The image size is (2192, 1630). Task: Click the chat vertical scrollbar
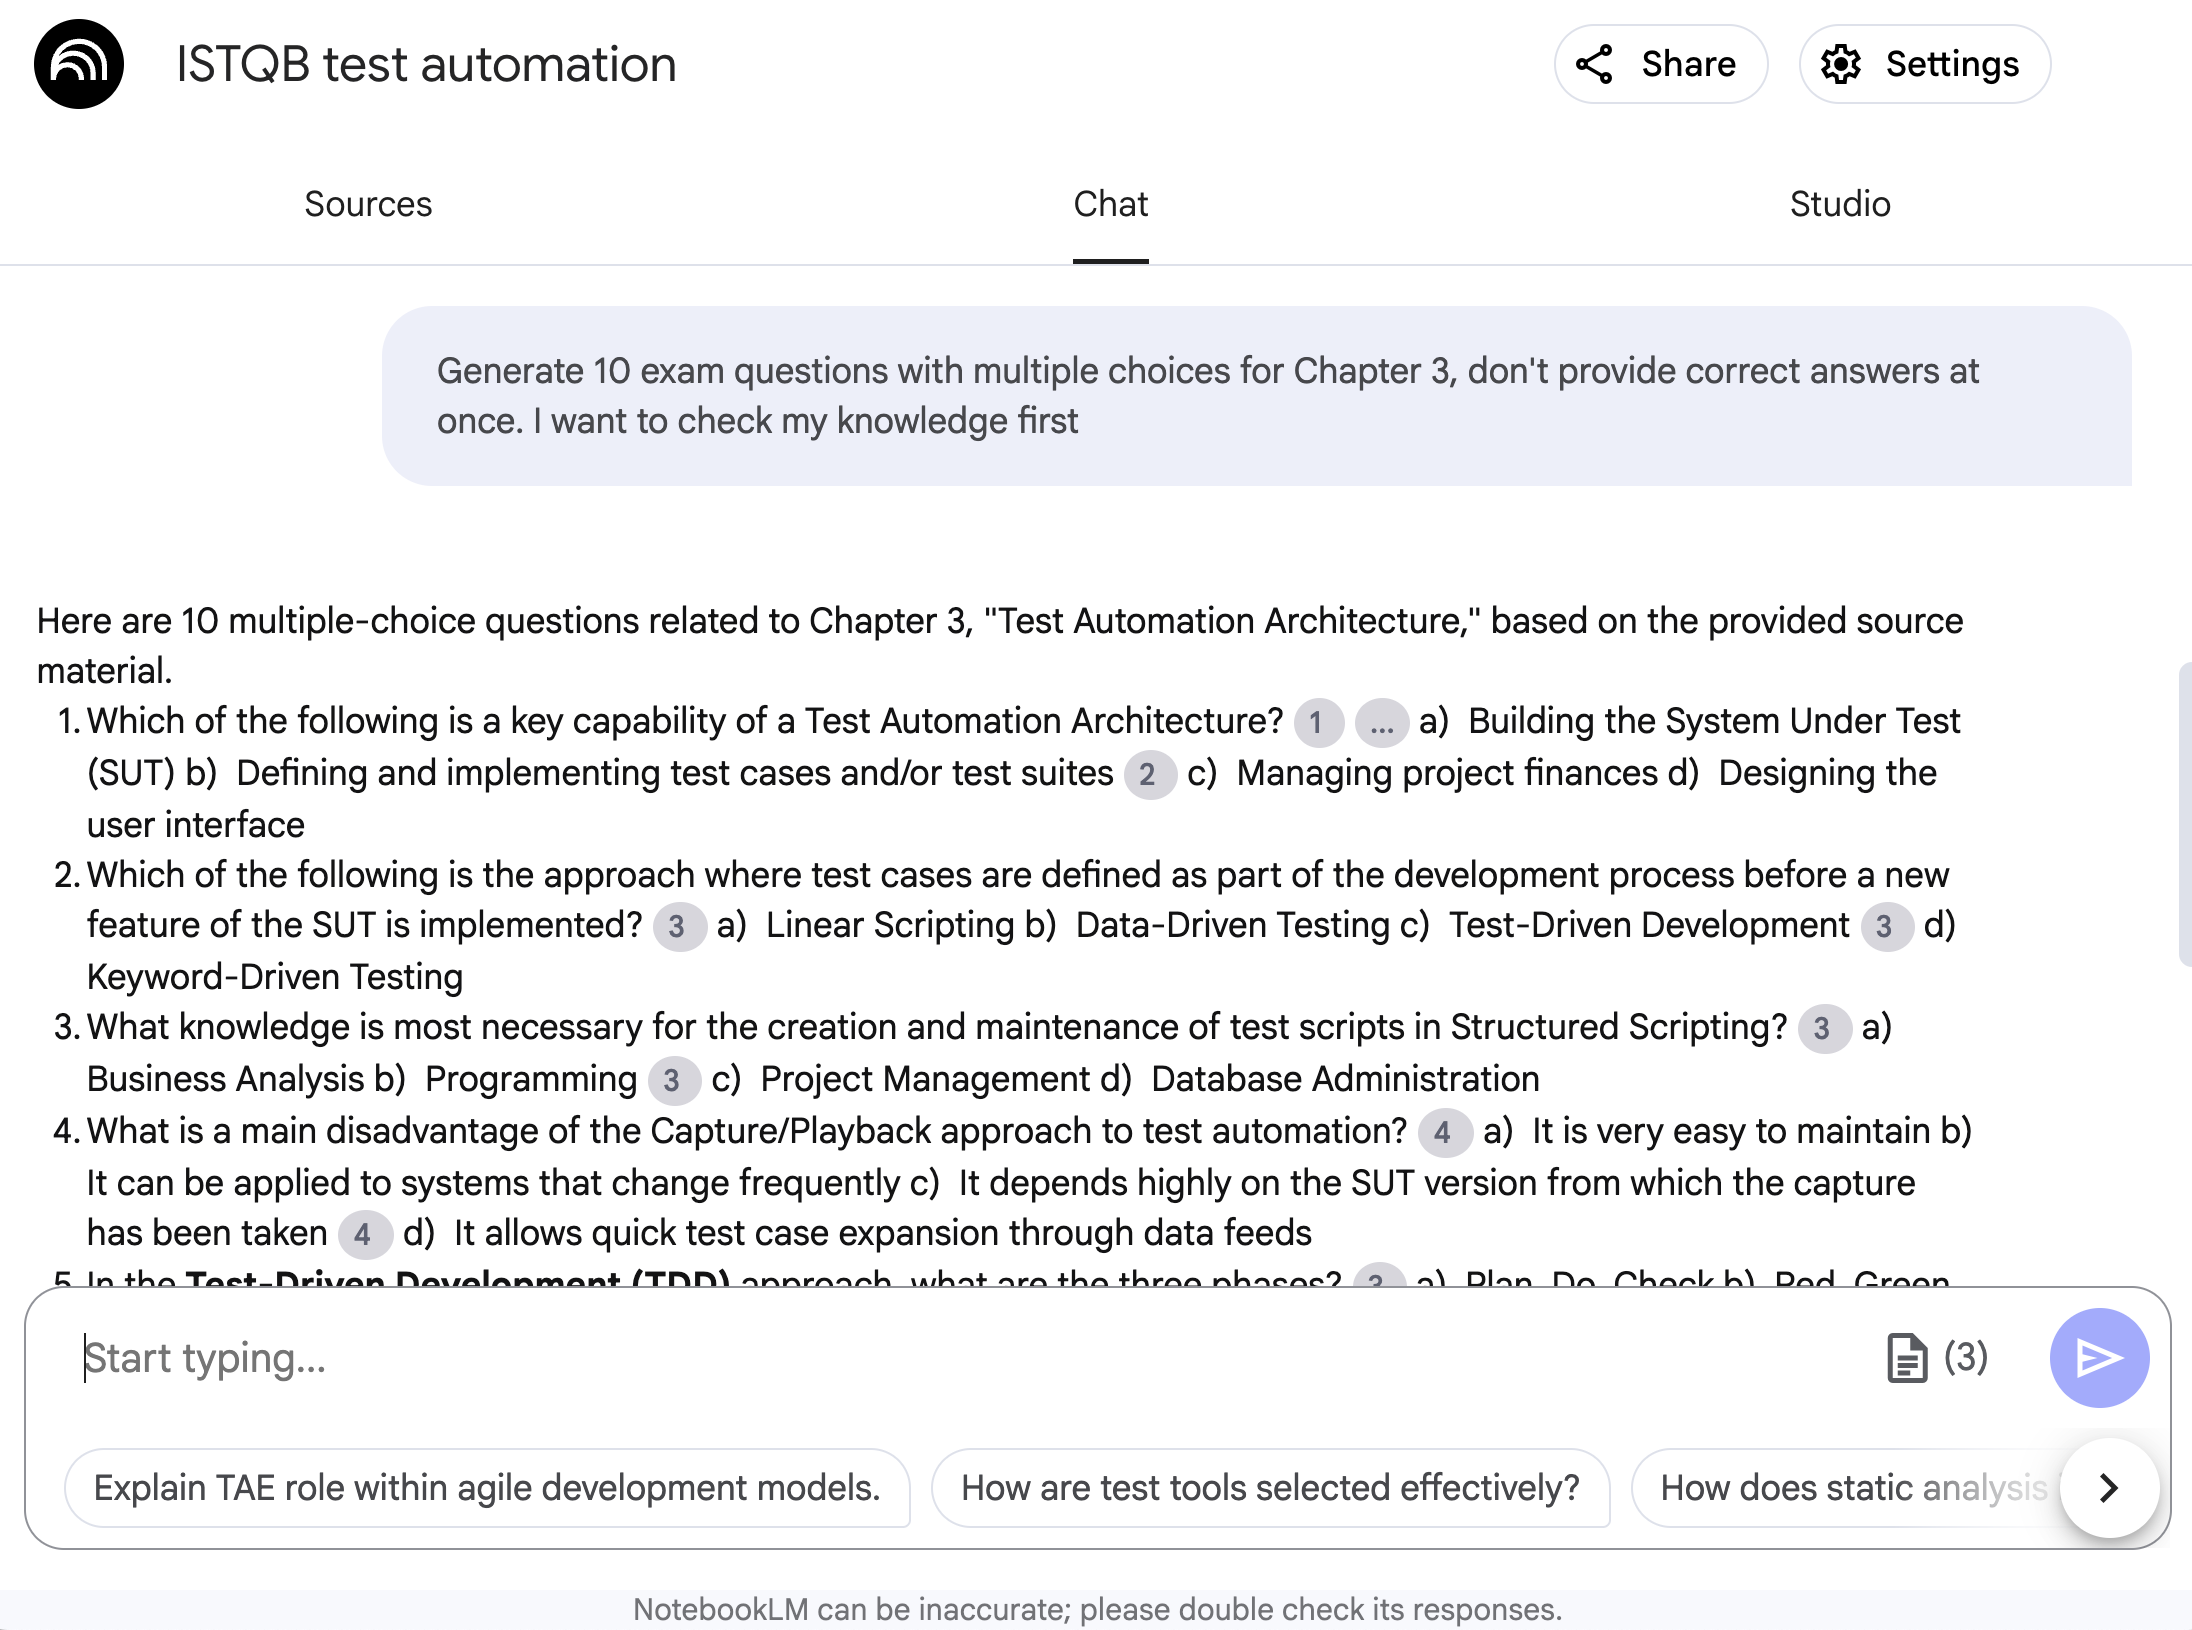pos(2184,814)
